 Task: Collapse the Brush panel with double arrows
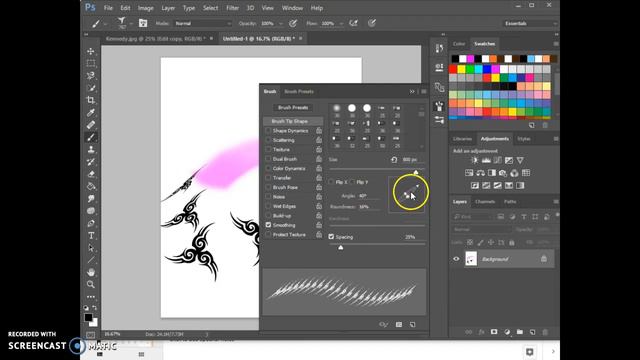point(412,91)
